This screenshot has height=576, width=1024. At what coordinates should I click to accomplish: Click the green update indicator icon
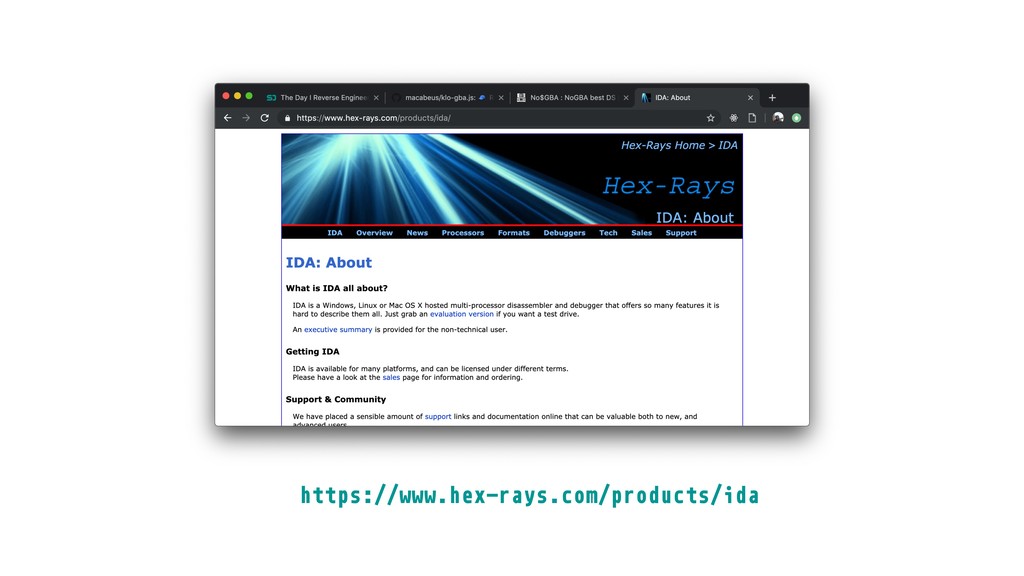point(796,118)
